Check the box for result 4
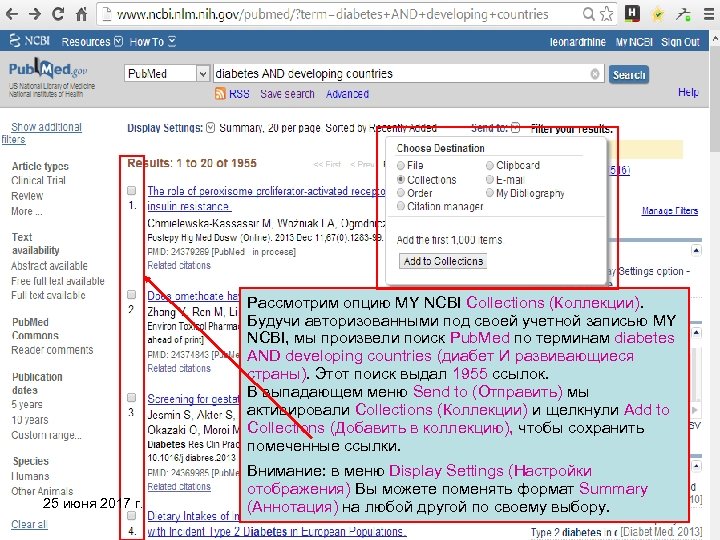720x540 pixels. click(x=131, y=515)
